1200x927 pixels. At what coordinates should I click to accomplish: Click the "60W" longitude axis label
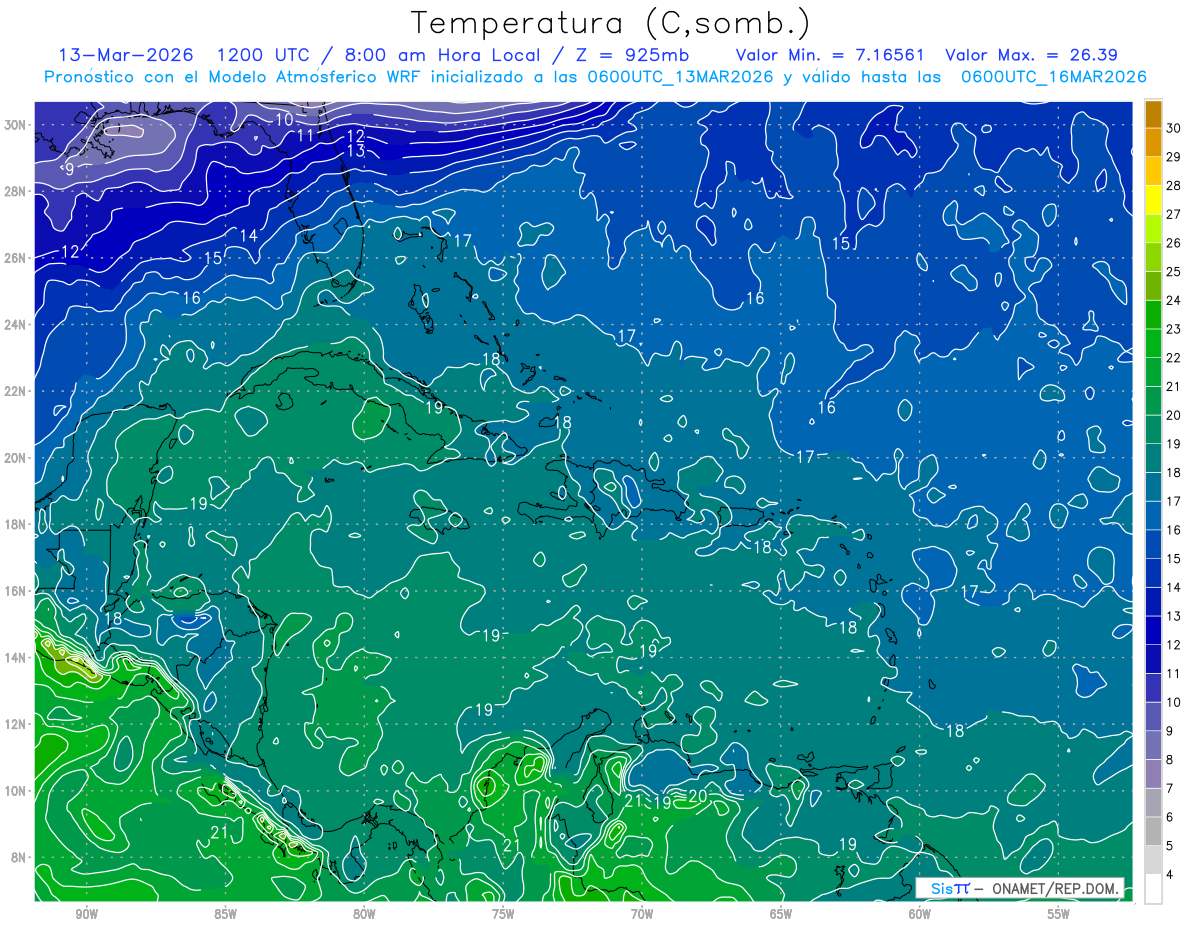point(919,914)
